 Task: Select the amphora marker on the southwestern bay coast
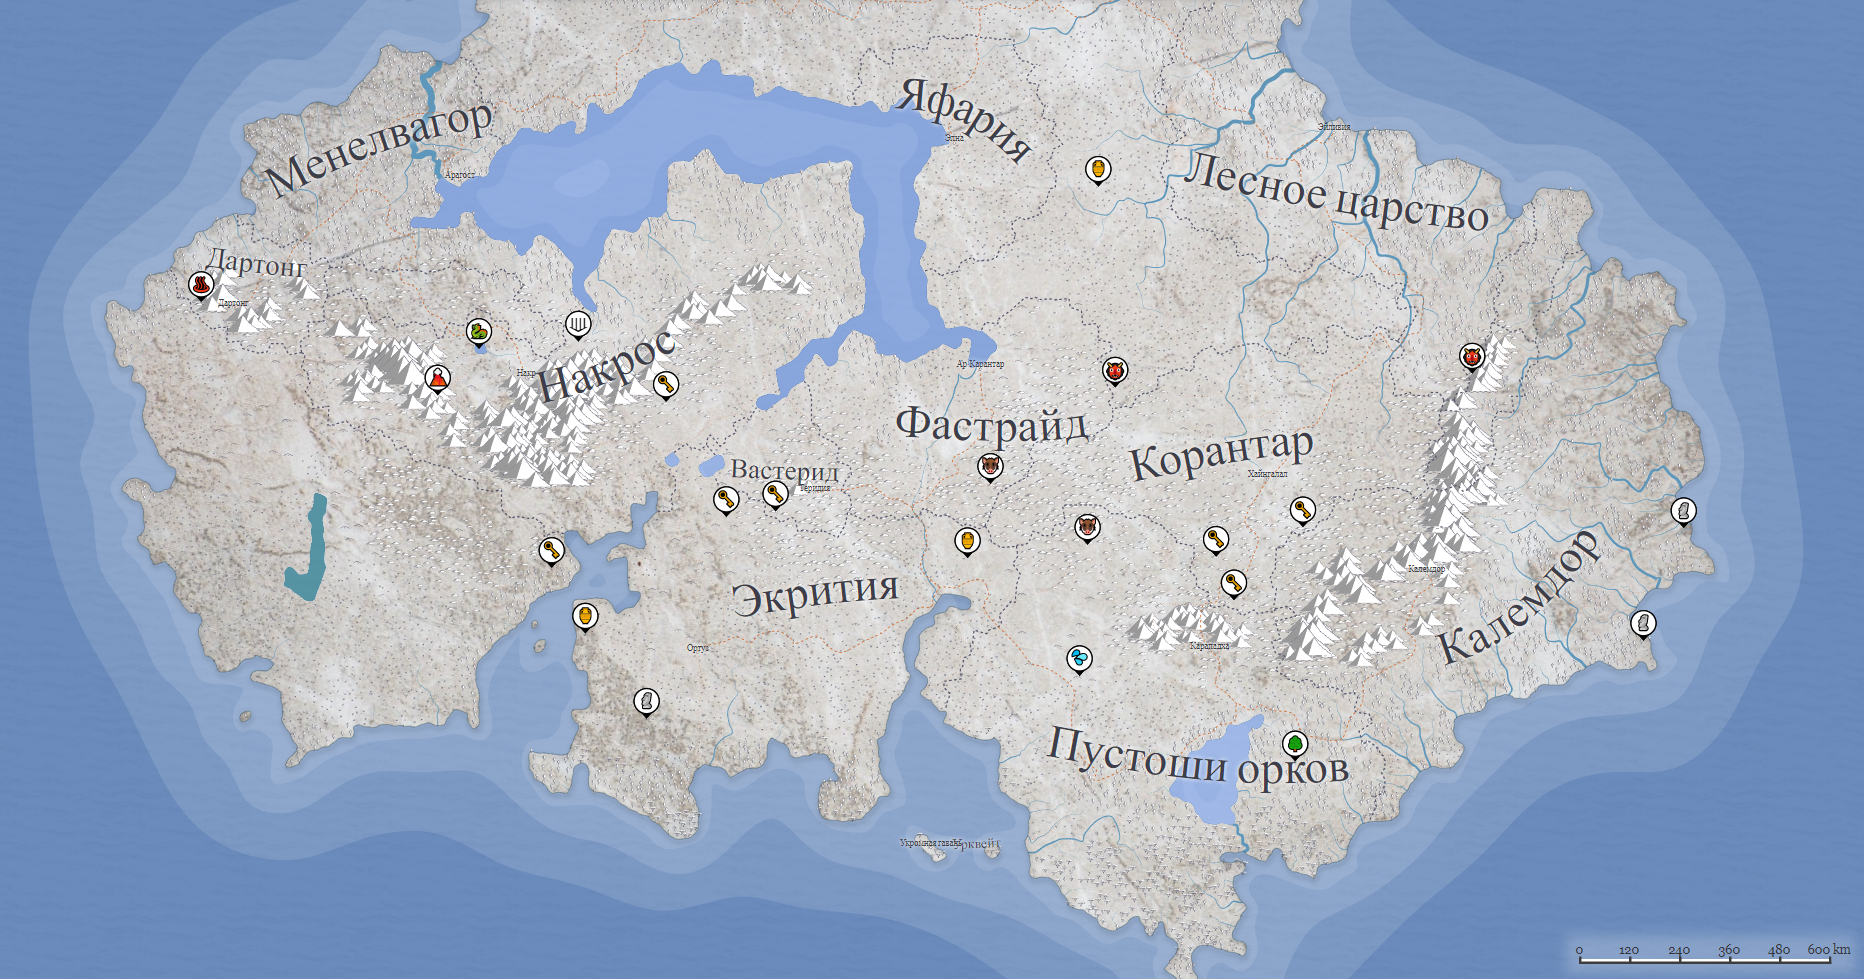585,616
